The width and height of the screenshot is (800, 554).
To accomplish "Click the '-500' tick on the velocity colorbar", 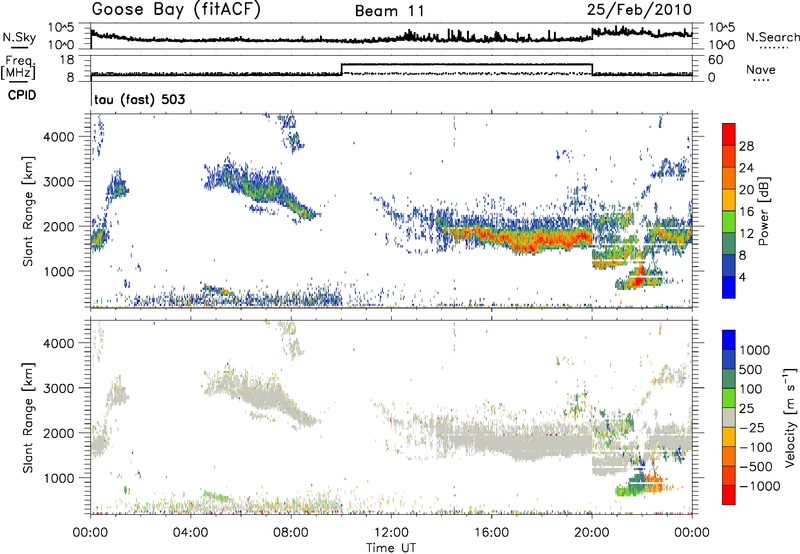I will point(756,466).
